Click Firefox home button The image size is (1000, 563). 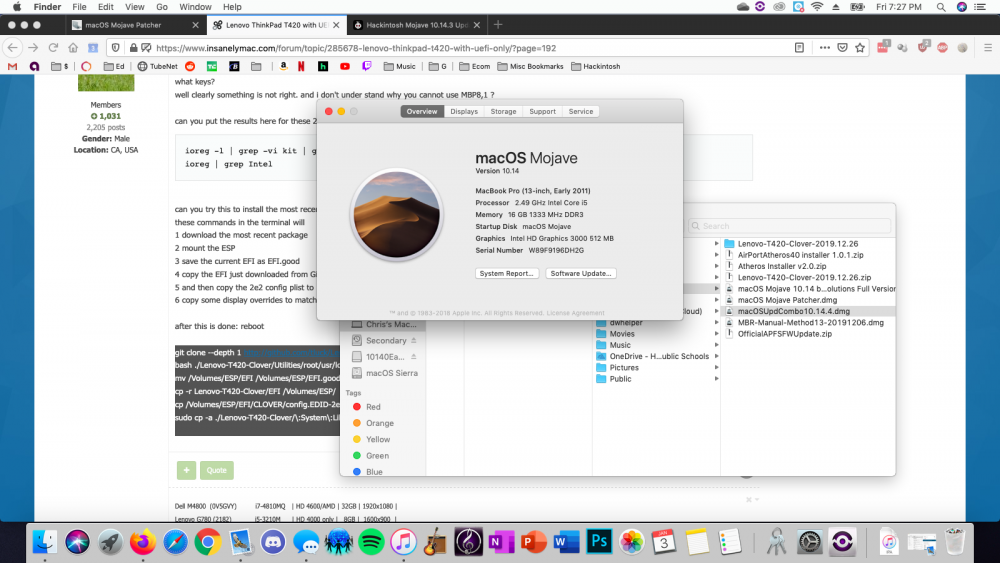[73, 48]
